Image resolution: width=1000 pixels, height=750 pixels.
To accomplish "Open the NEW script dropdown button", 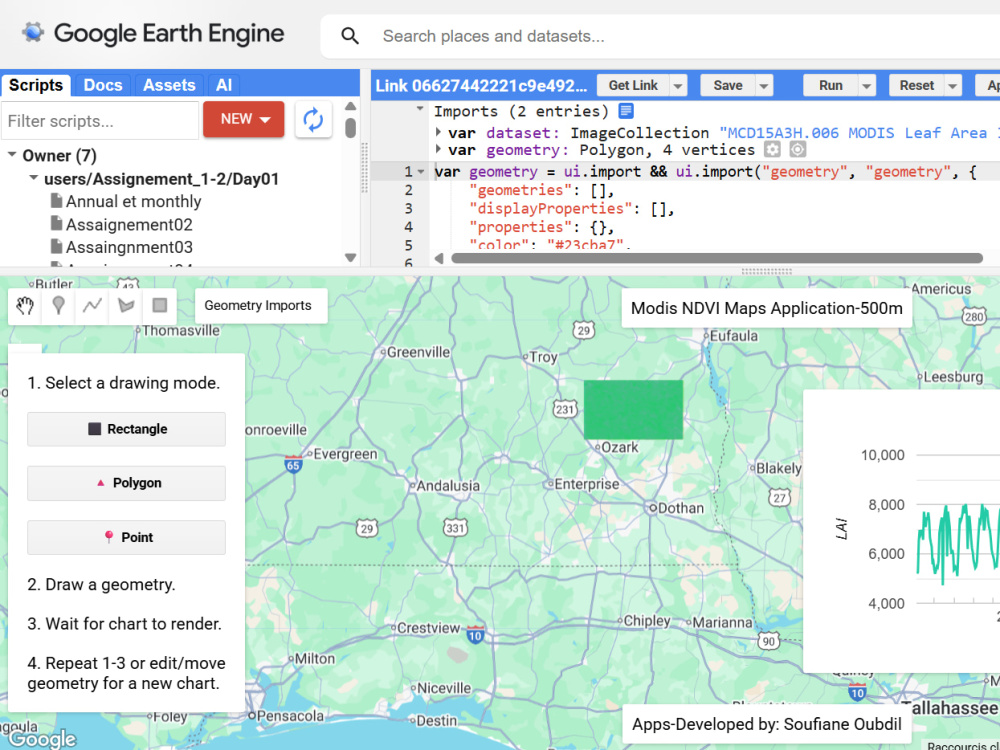I will pos(244,119).
